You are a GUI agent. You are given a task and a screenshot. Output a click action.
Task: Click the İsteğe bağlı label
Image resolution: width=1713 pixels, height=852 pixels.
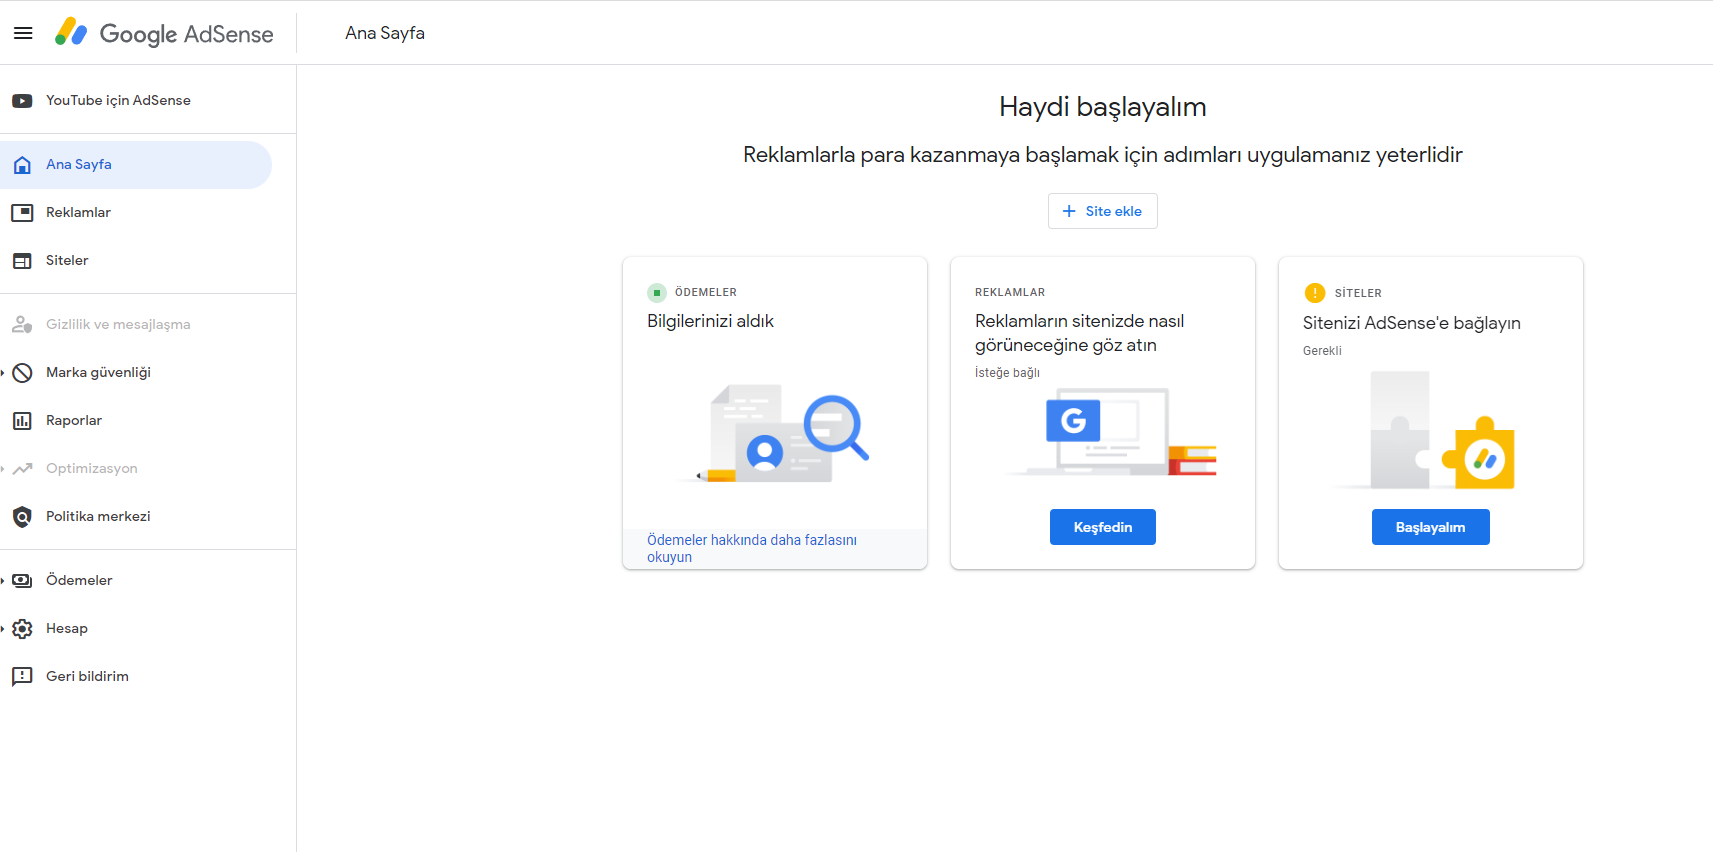tap(1007, 373)
